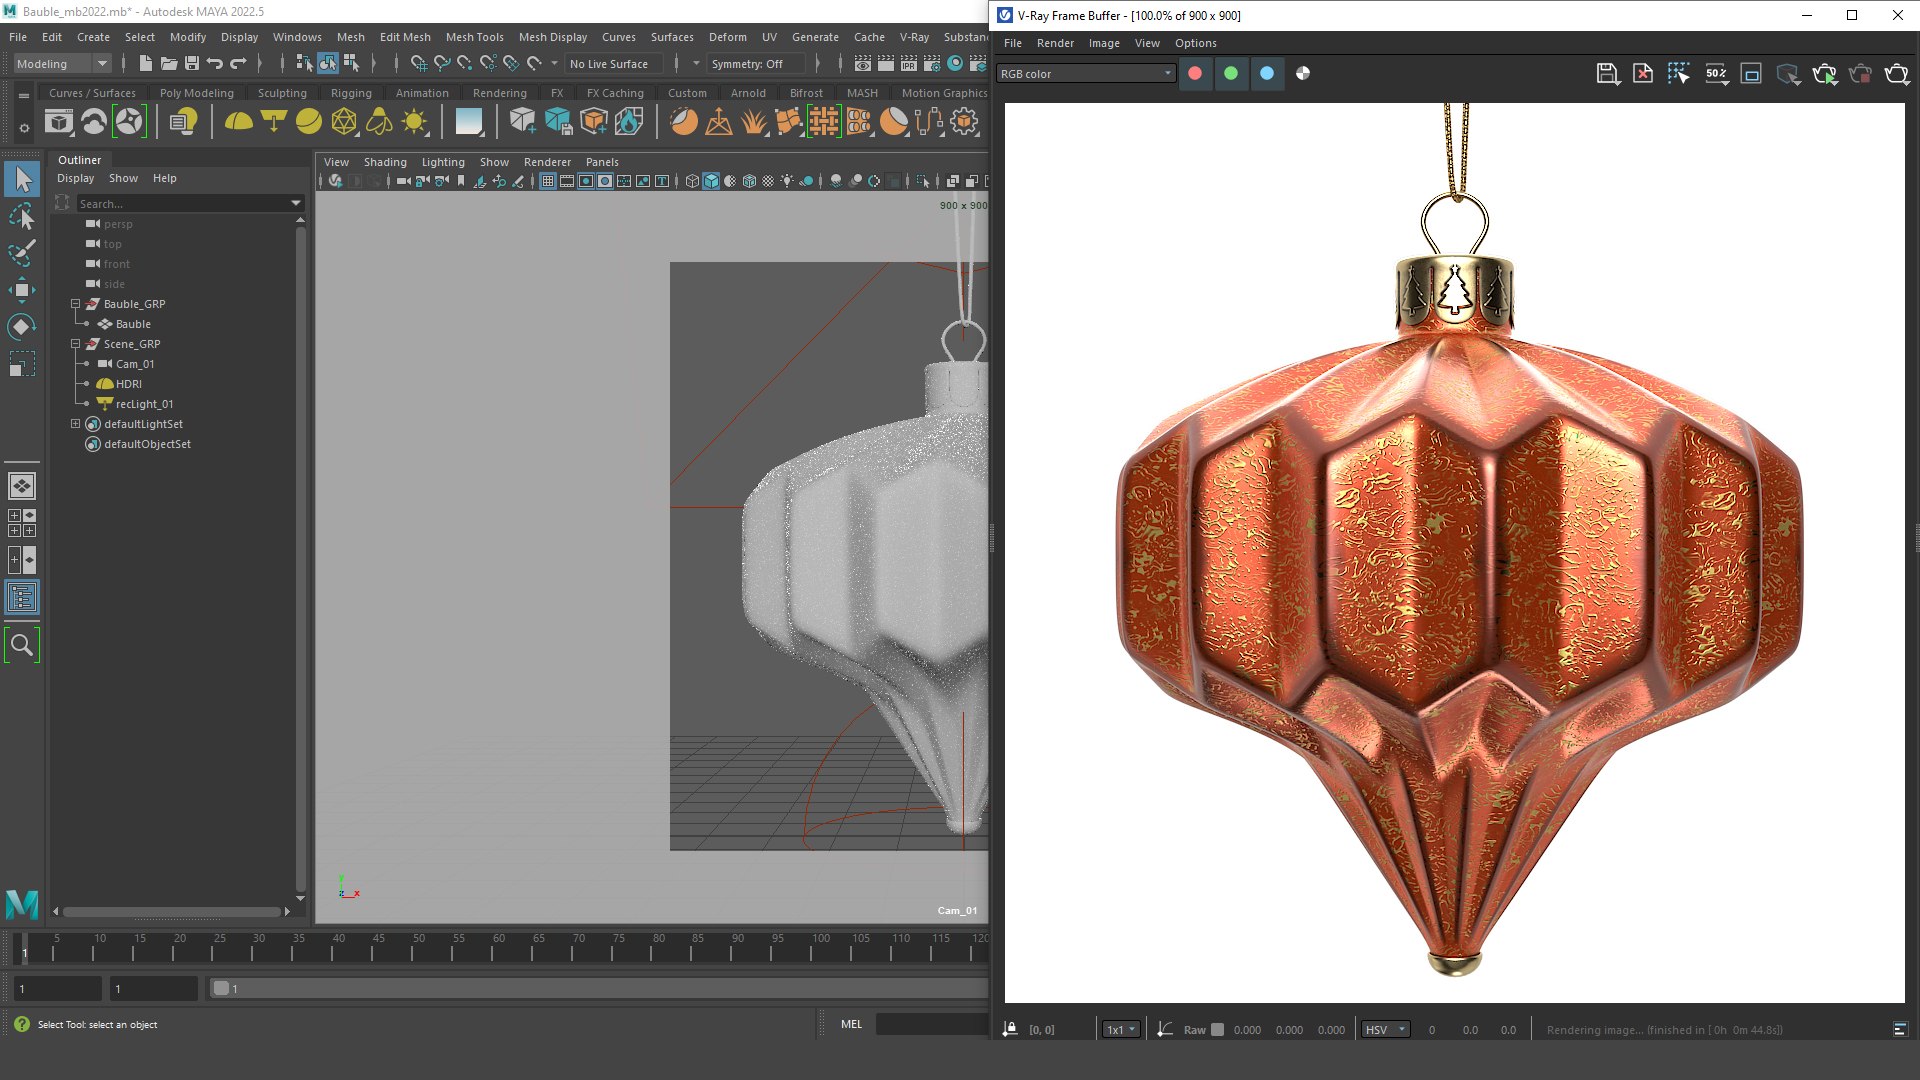Click the Symmetry: Off button
This screenshot has height=1080, width=1920.
point(755,64)
